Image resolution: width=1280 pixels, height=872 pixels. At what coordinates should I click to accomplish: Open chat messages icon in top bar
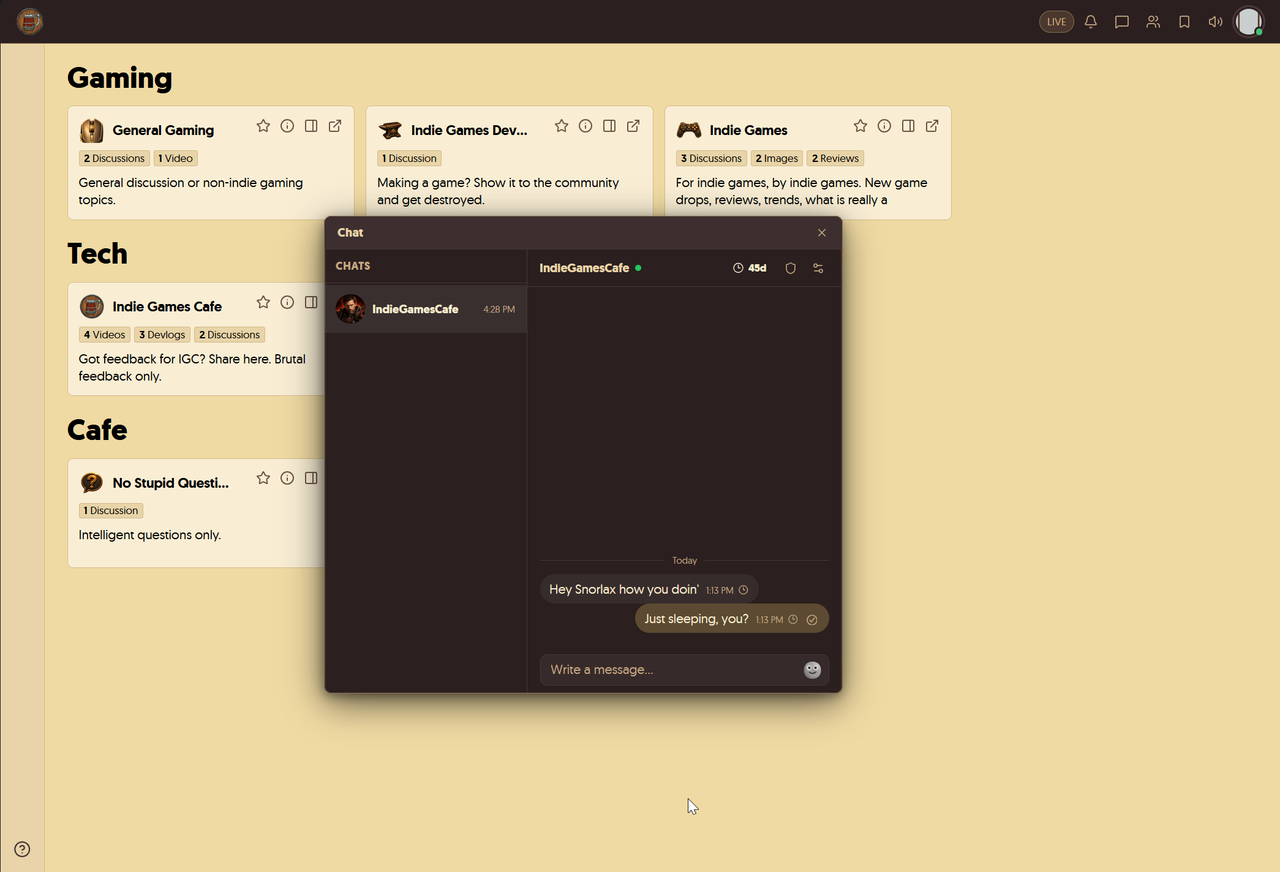point(1122,21)
